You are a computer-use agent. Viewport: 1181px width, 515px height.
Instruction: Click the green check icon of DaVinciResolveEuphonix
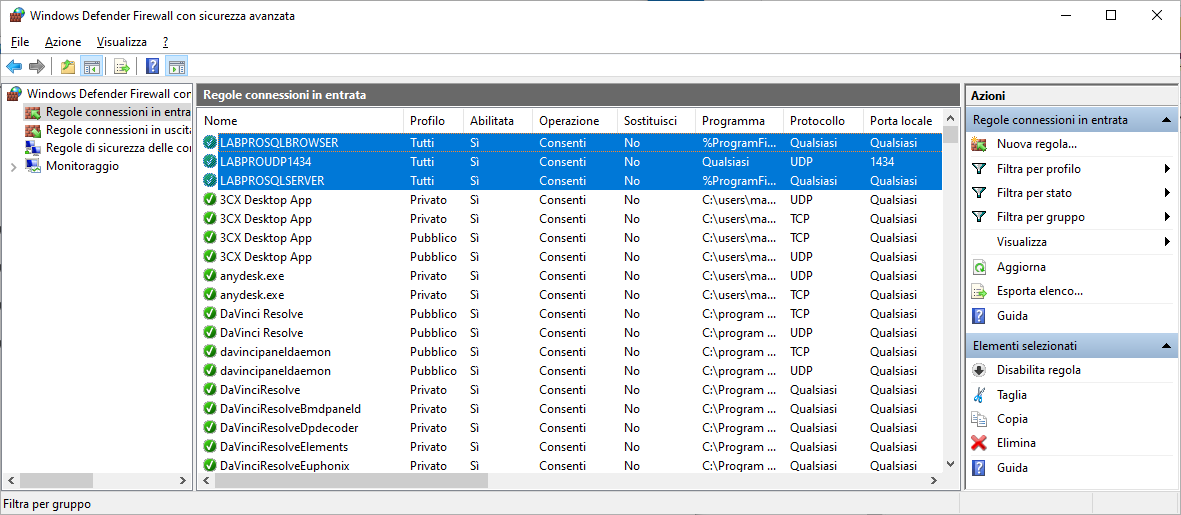click(210, 465)
